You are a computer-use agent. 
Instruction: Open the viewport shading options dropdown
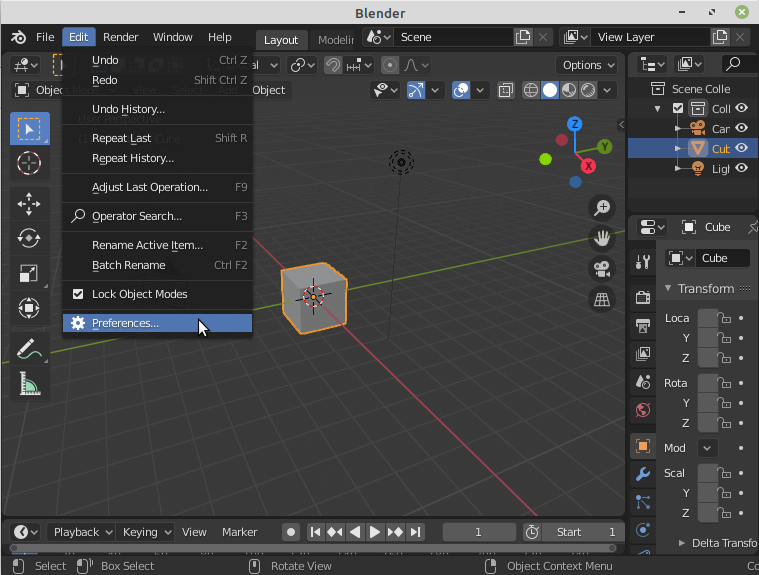pyautogui.click(x=607, y=90)
